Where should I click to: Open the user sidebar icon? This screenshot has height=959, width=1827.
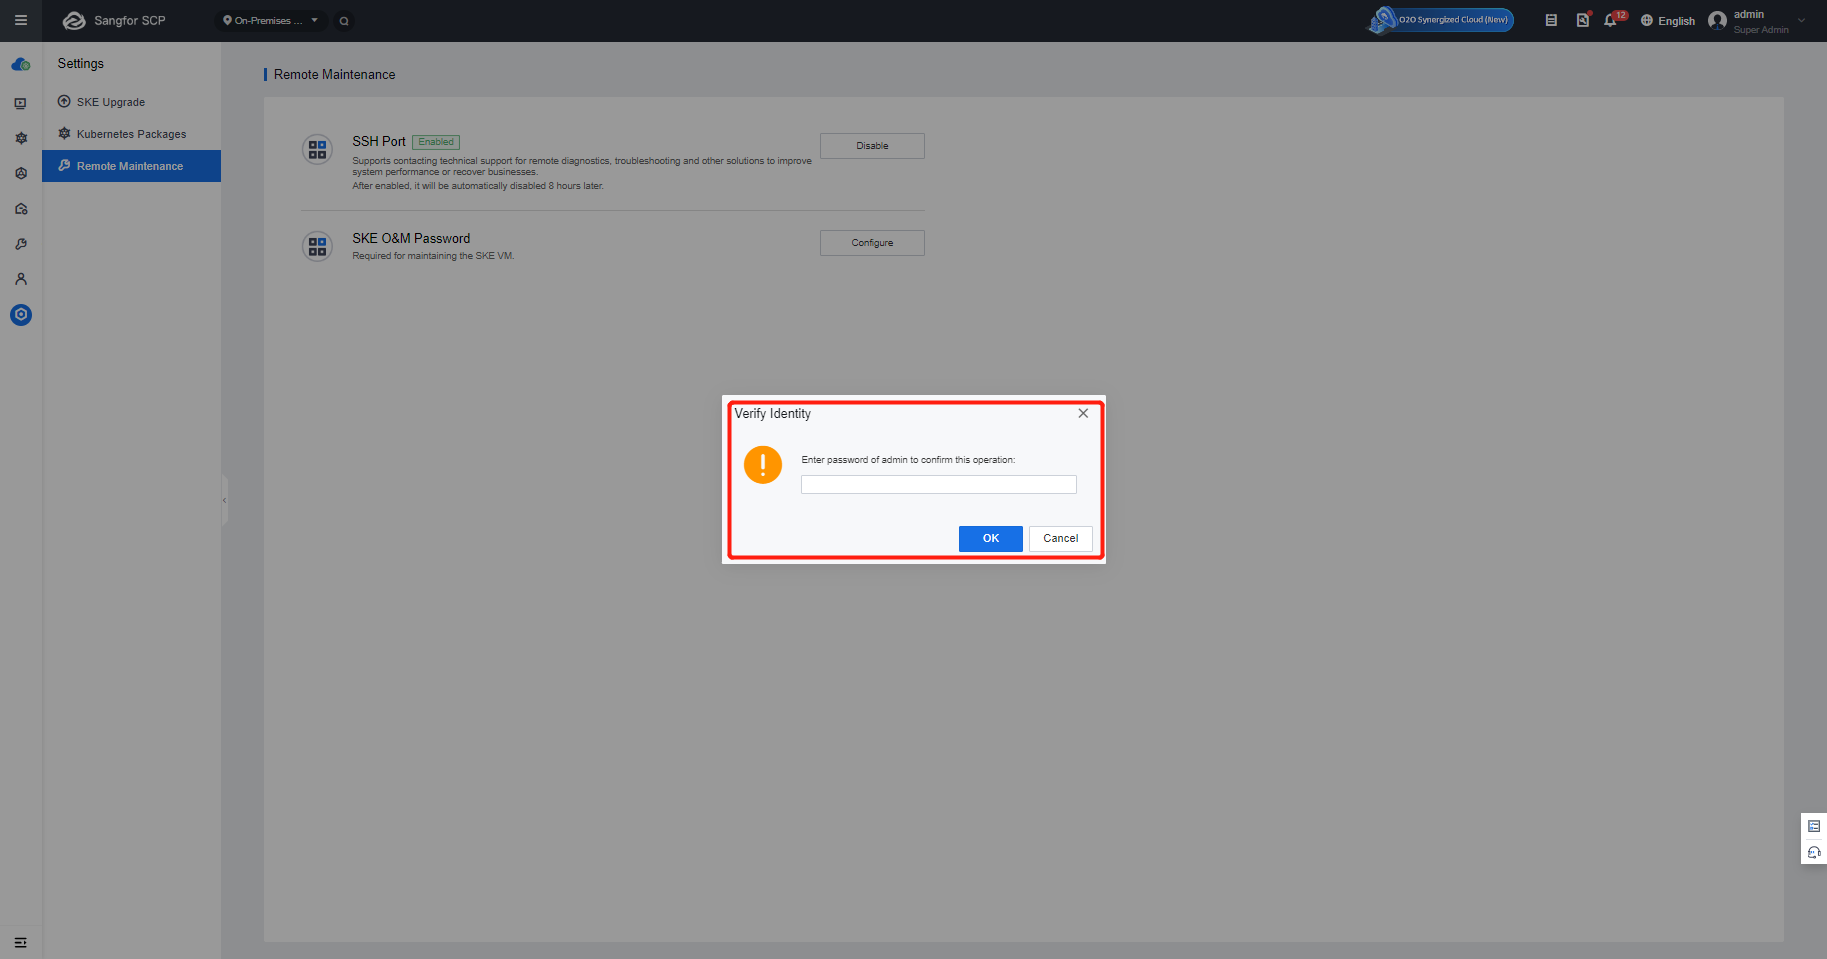coord(21,279)
